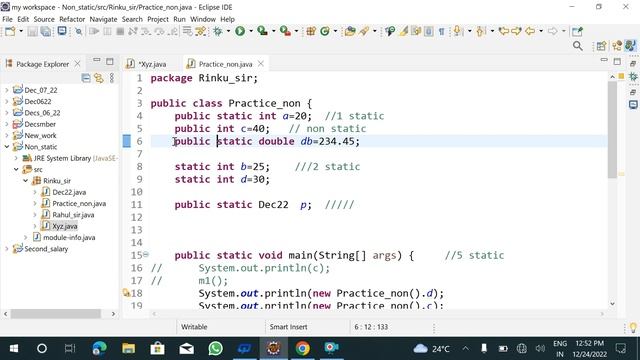The width and height of the screenshot is (640, 360).
Task: Toggle Mark Occurrences highlighter icon
Action: pos(403,31)
